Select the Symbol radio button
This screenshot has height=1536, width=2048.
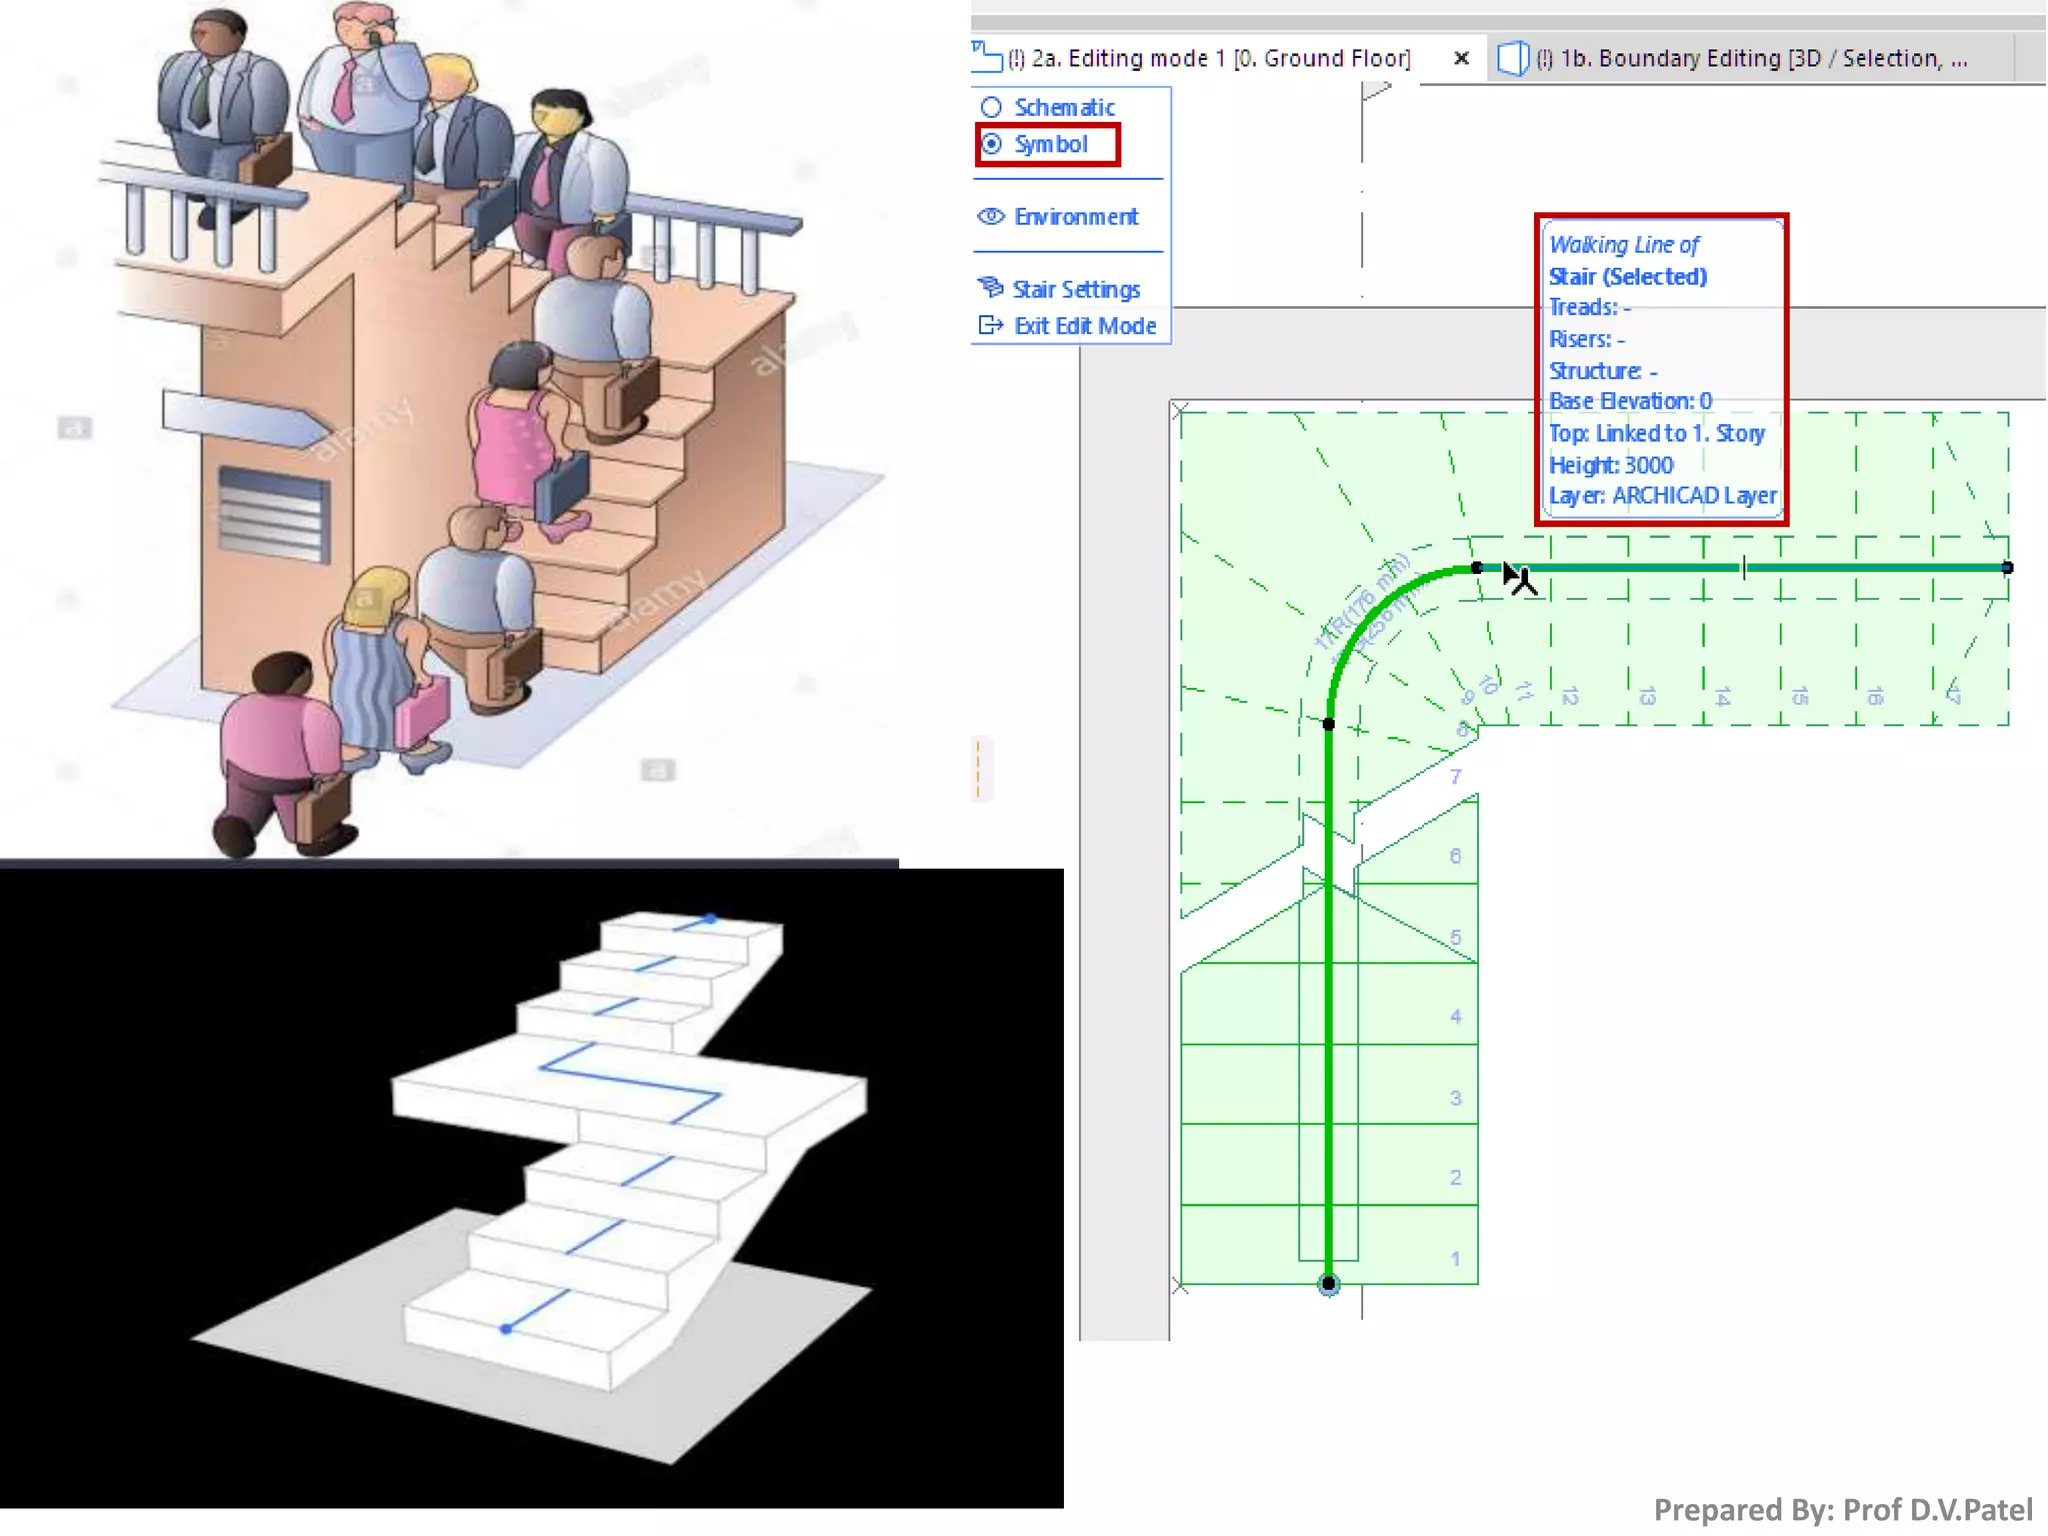click(991, 144)
